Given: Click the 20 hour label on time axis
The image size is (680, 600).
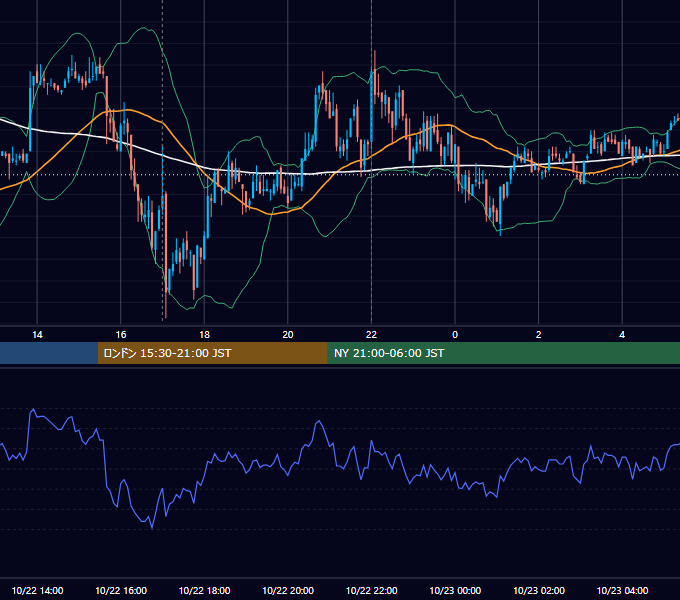Looking at the screenshot, I should [x=288, y=335].
